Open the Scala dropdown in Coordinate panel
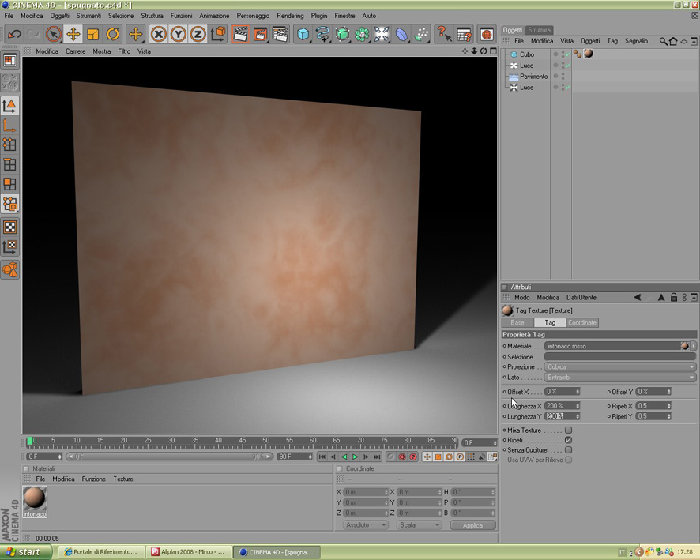 coord(419,525)
